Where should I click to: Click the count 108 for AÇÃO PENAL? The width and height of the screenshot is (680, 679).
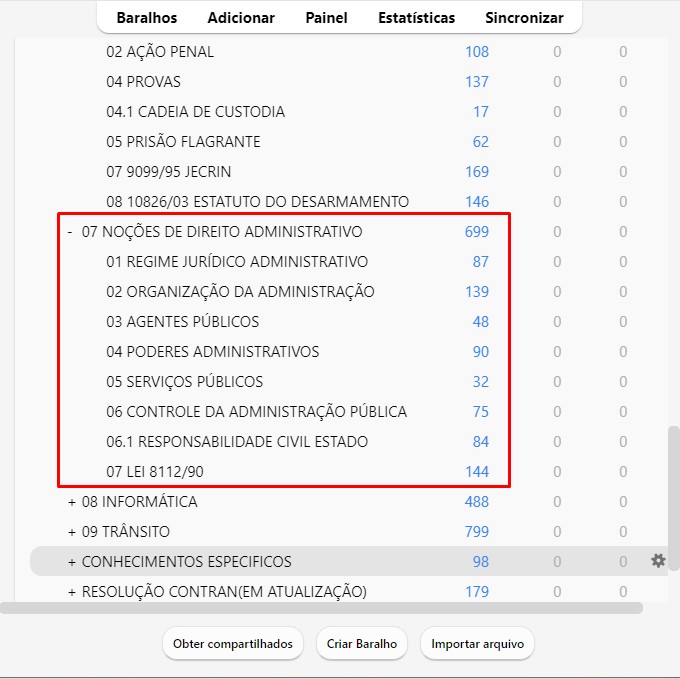477,52
